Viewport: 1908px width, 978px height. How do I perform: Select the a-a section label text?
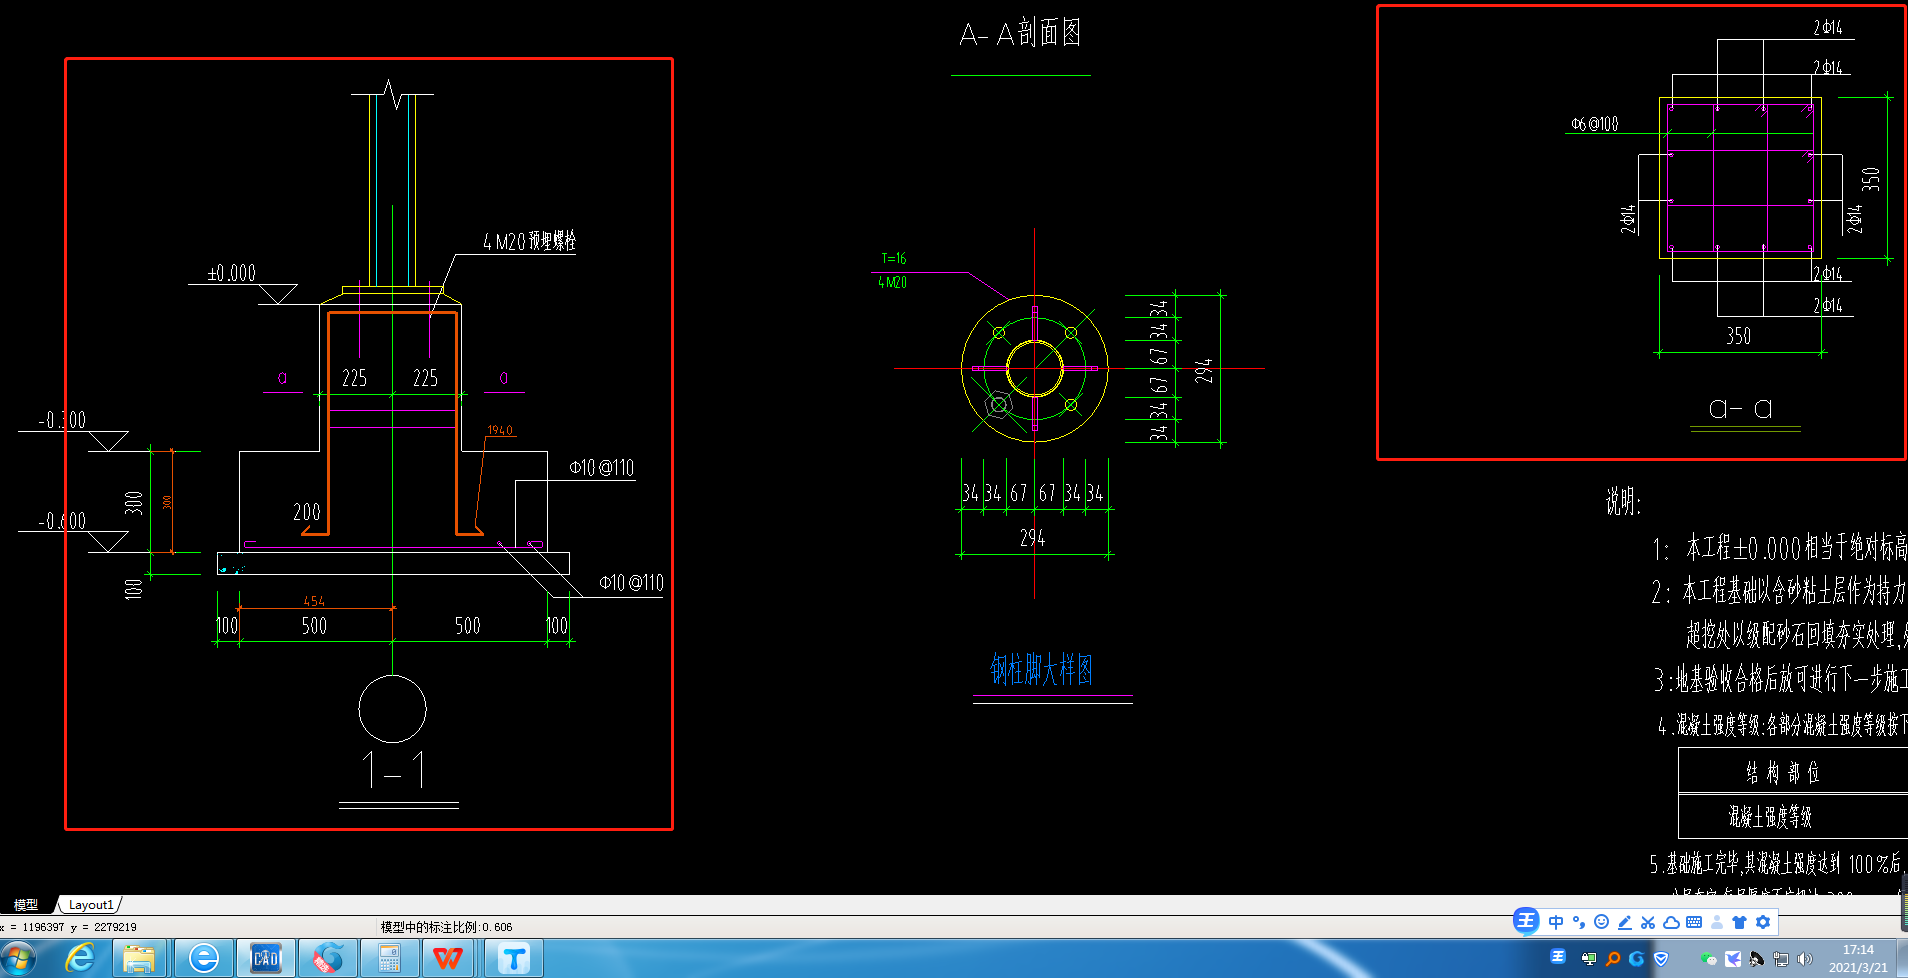tap(1741, 408)
